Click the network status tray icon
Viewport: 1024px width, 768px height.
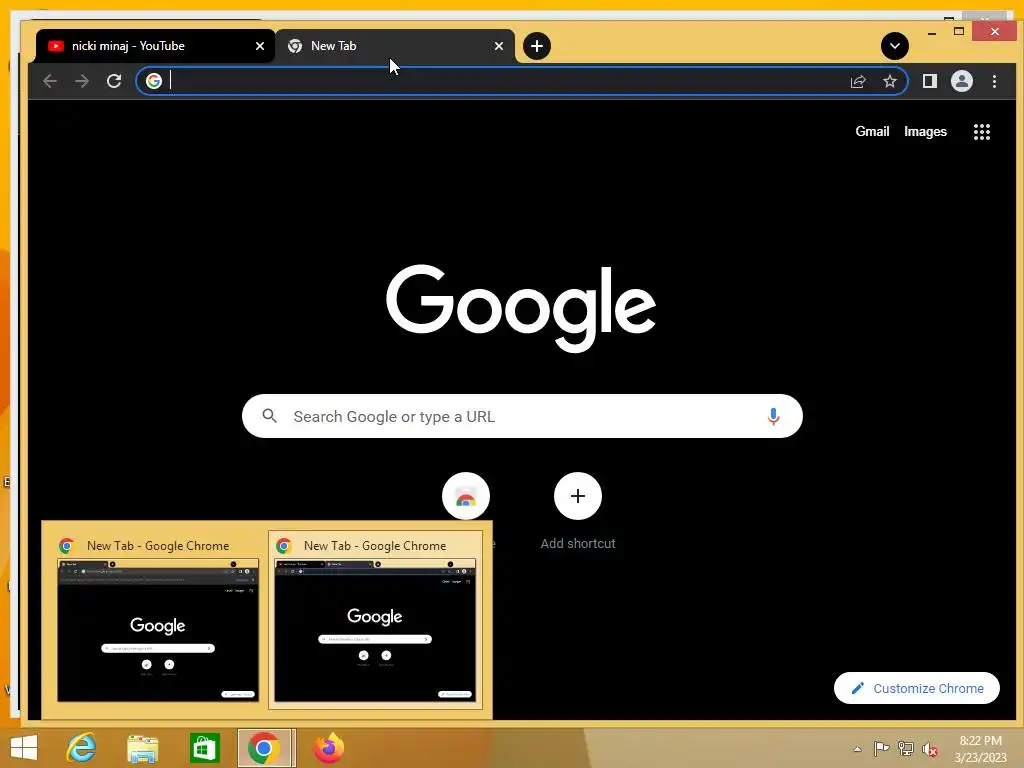(906, 749)
